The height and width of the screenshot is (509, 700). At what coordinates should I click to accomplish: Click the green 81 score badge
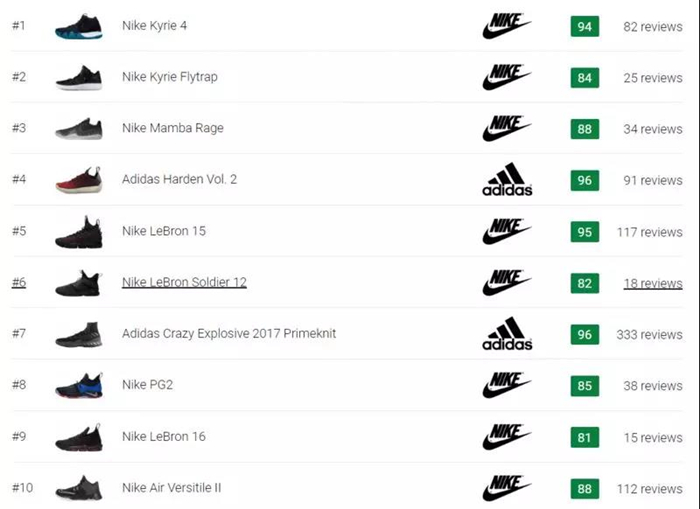point(584,438)
